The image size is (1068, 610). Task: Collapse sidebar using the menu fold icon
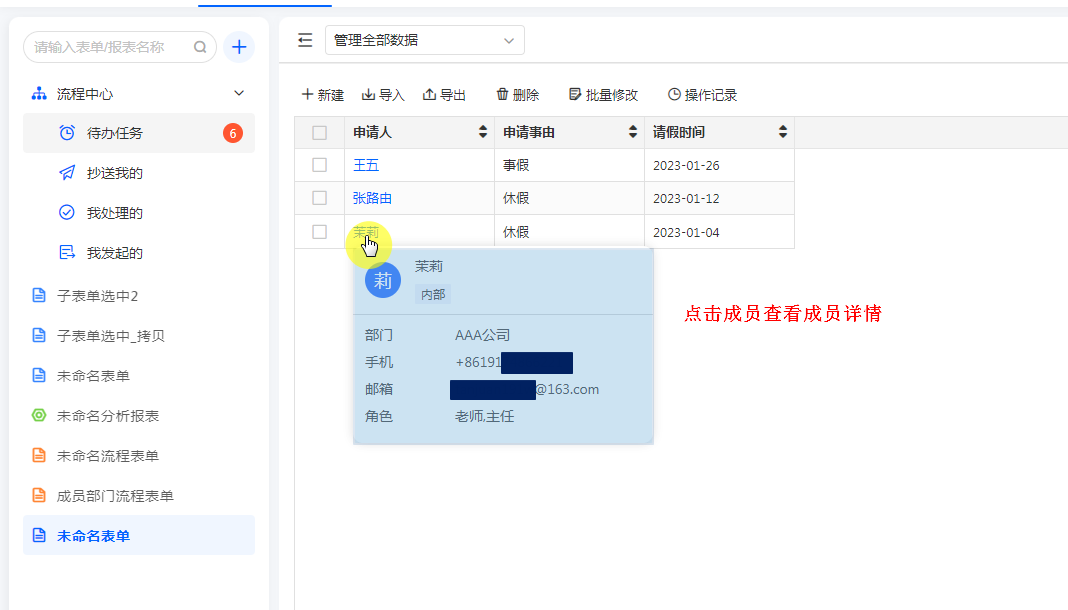(305, 40)
